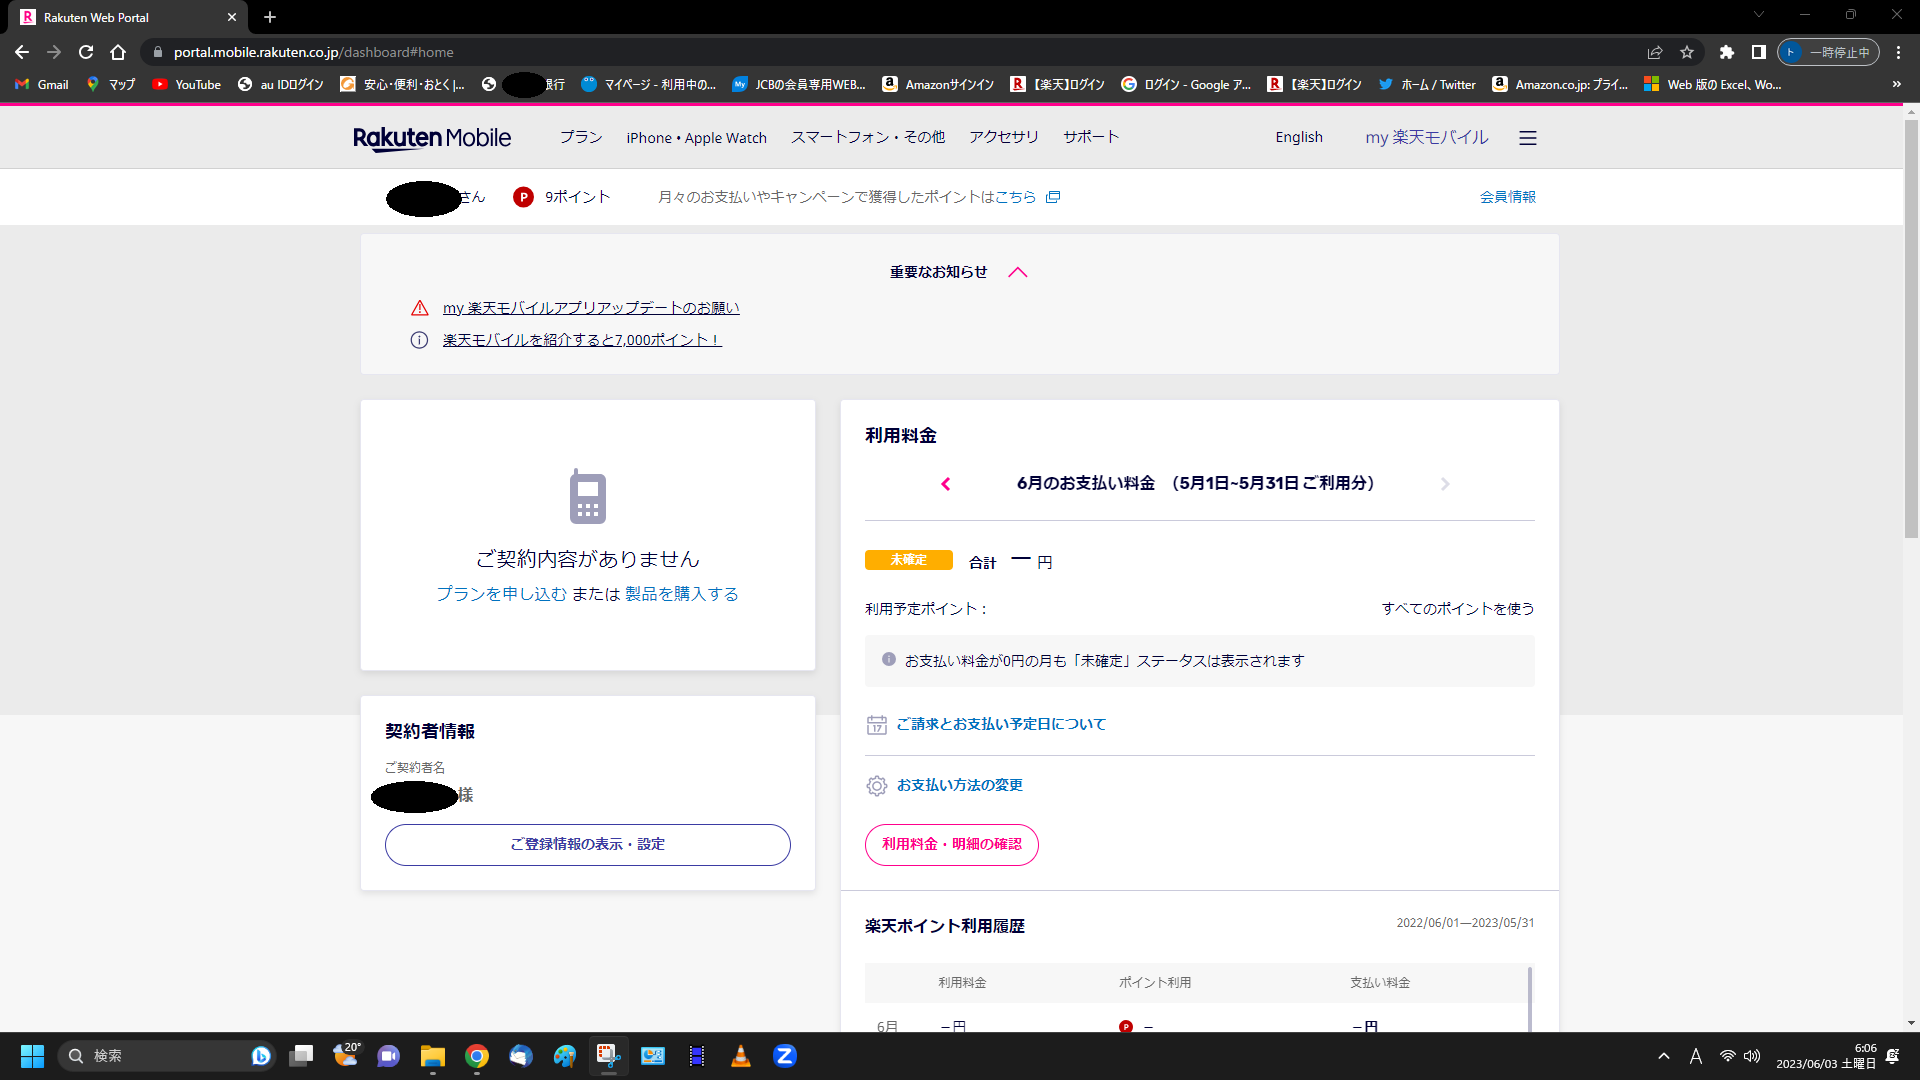Collapse the 重要なお知らせ section
Image resolution: width=1920 pixels, height=1080 pixels.
click(x=1018, y=272)
